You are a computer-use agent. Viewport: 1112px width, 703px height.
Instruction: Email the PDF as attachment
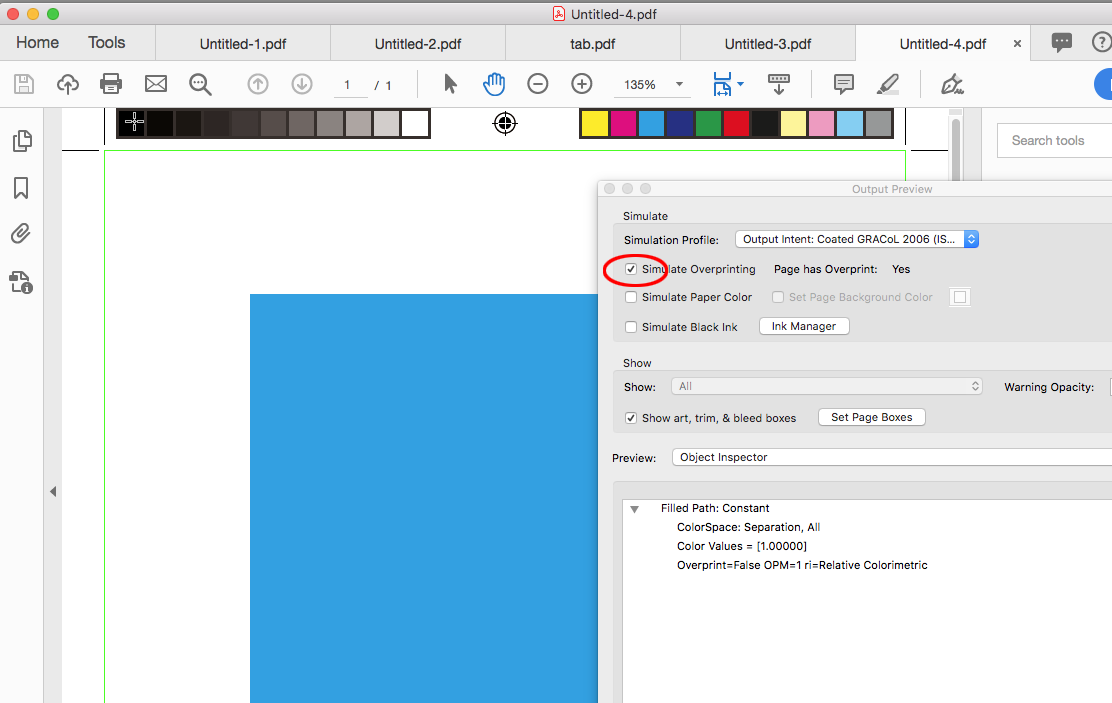click(155, 84)
